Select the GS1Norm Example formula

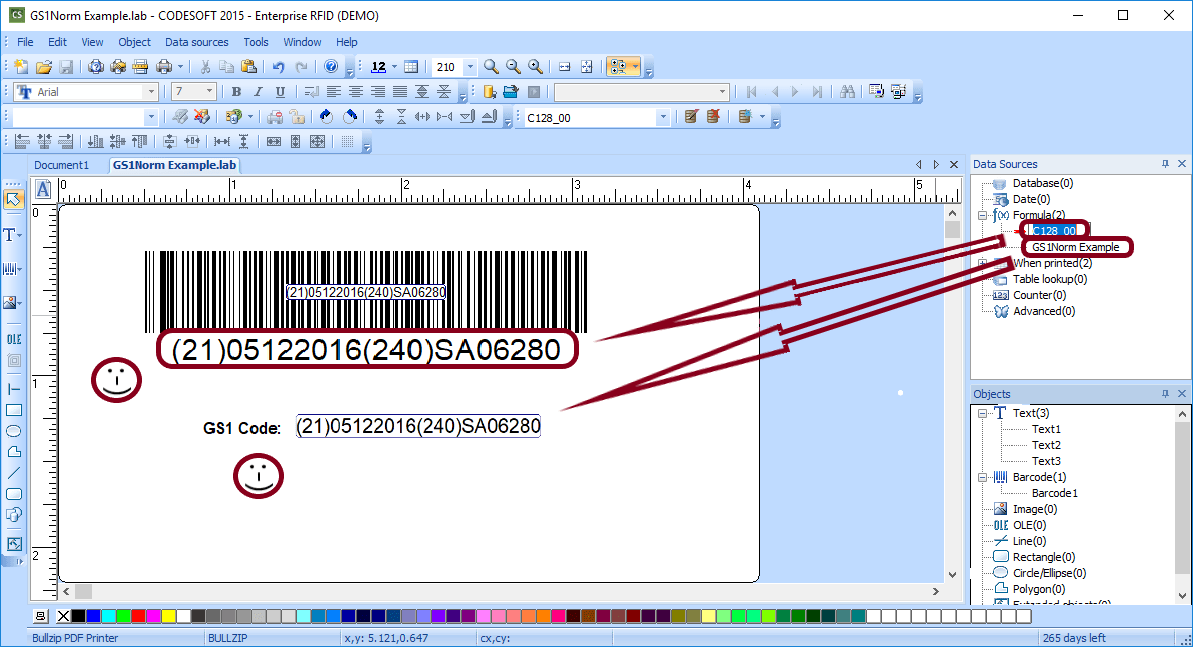click(1075, 246)
